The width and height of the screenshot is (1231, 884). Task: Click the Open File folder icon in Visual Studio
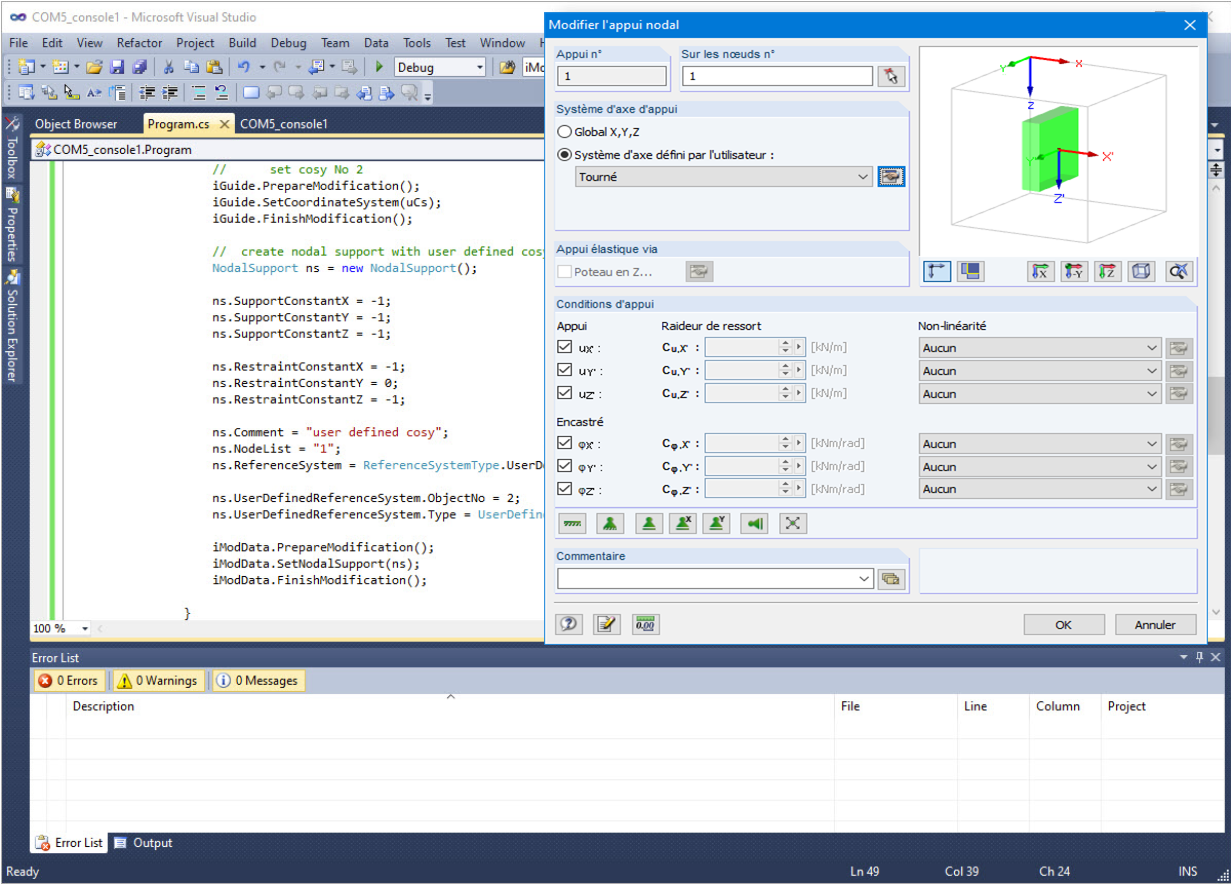click(x=94, y=67)
